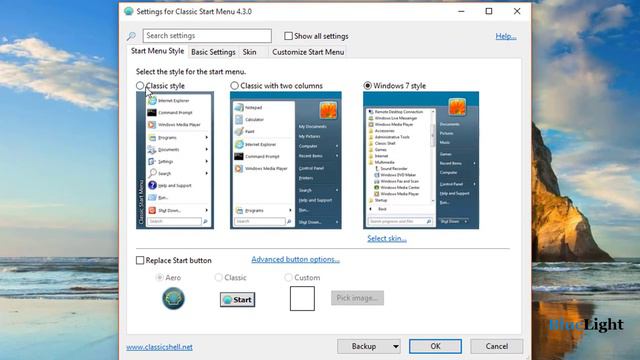640x360 pixels.
Task: Open Advanced button options link
Action: pyautogui.click(x=296, y=260)
